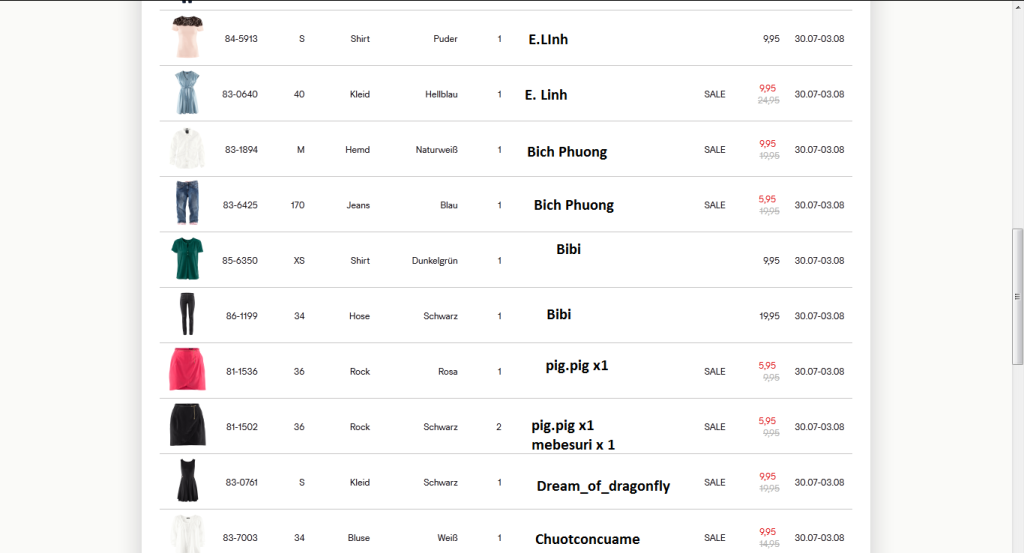1024x553 pixels.
Task: Click the scrollbar up arrow
Action: 1018,6
